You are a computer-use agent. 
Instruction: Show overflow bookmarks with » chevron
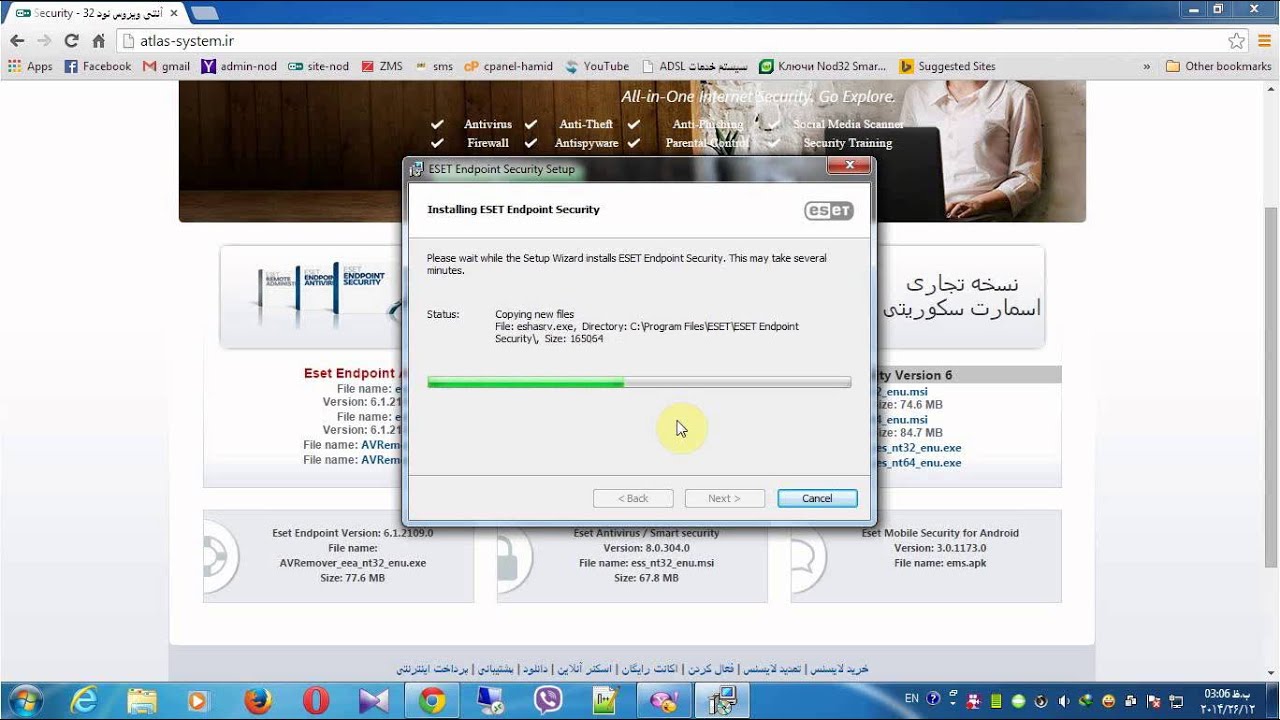(x=1146, y=66)
